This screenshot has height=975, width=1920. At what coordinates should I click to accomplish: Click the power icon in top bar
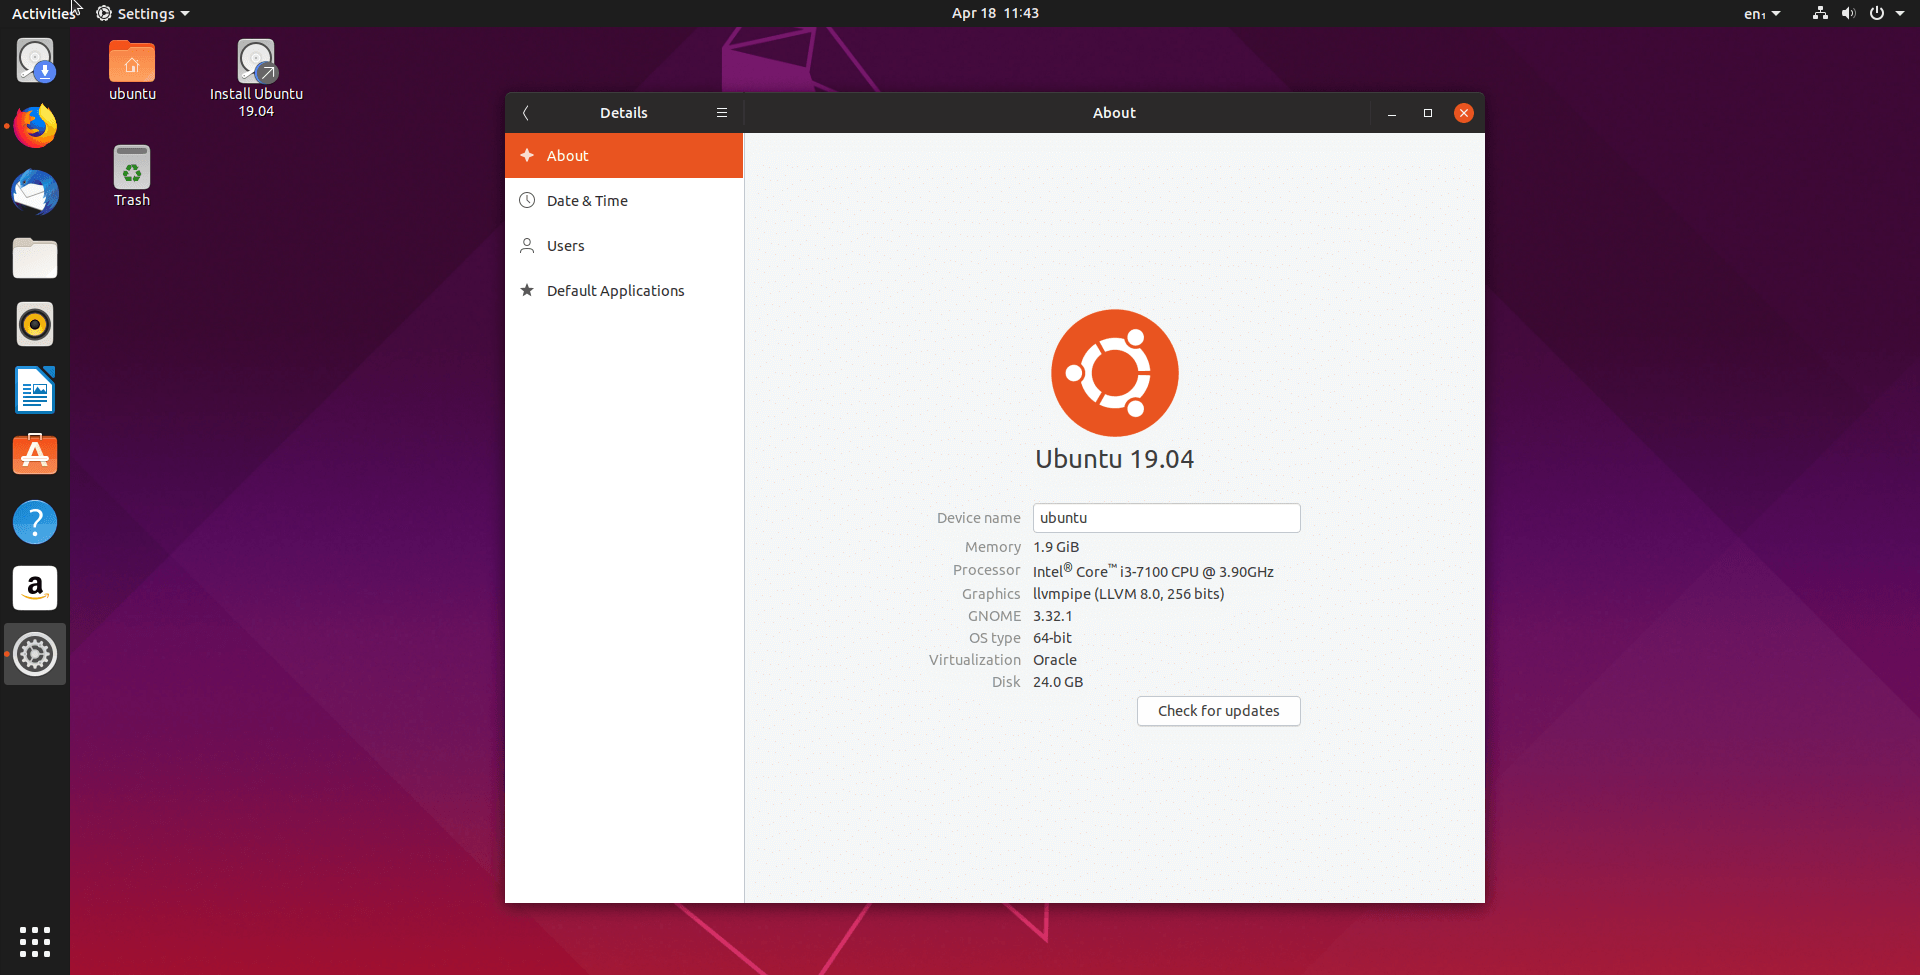click(1877, 13)
